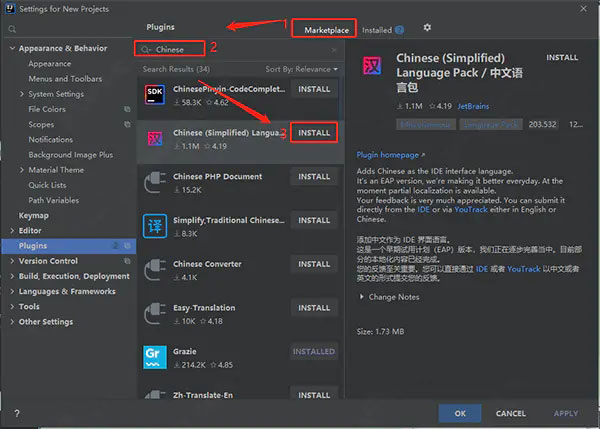
Task: Click the Apply button
Action: [566, 413]
